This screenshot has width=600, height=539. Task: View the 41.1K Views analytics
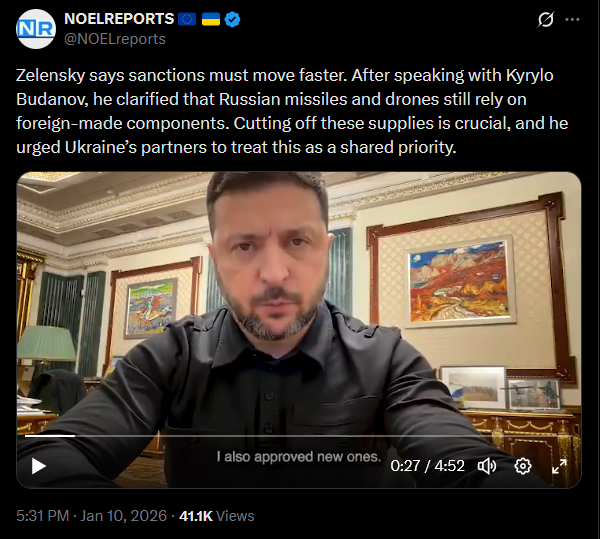tap(217, 516)
